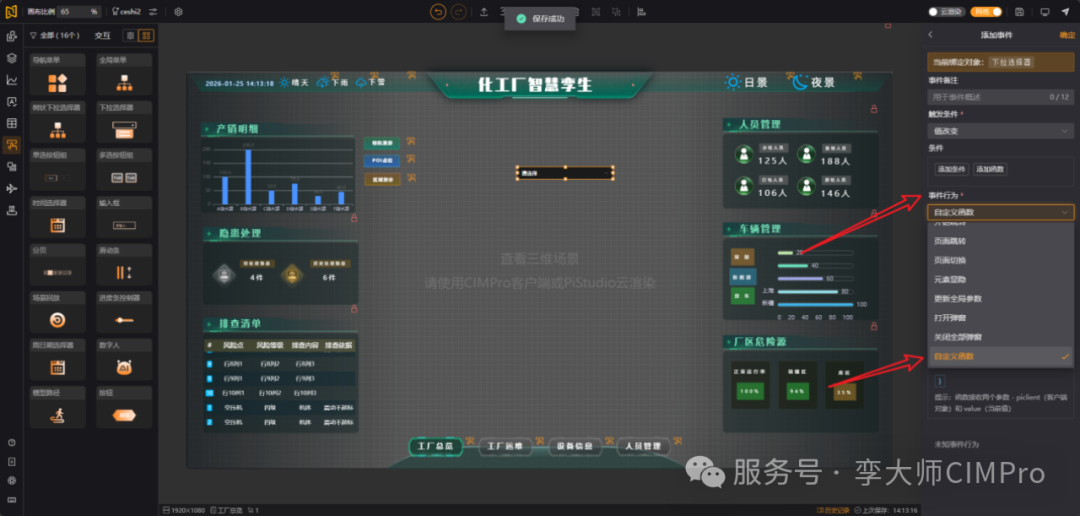Click the publish paper-plane icon
1080x516 pixels.
coord(1066,12)
